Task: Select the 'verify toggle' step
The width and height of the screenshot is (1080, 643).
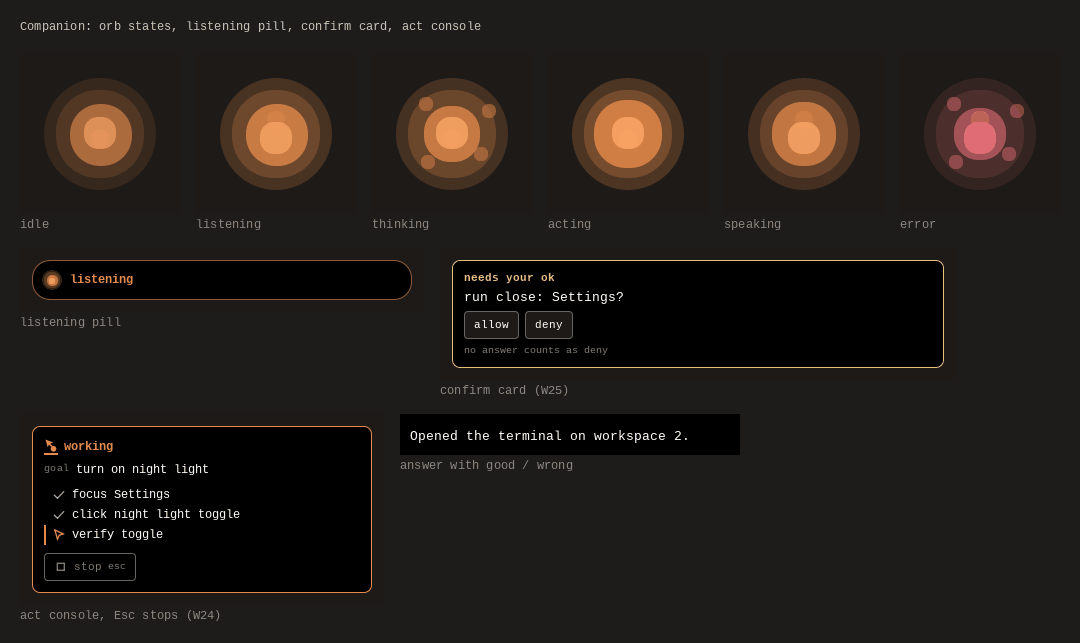Action: (x=117, y=535)
